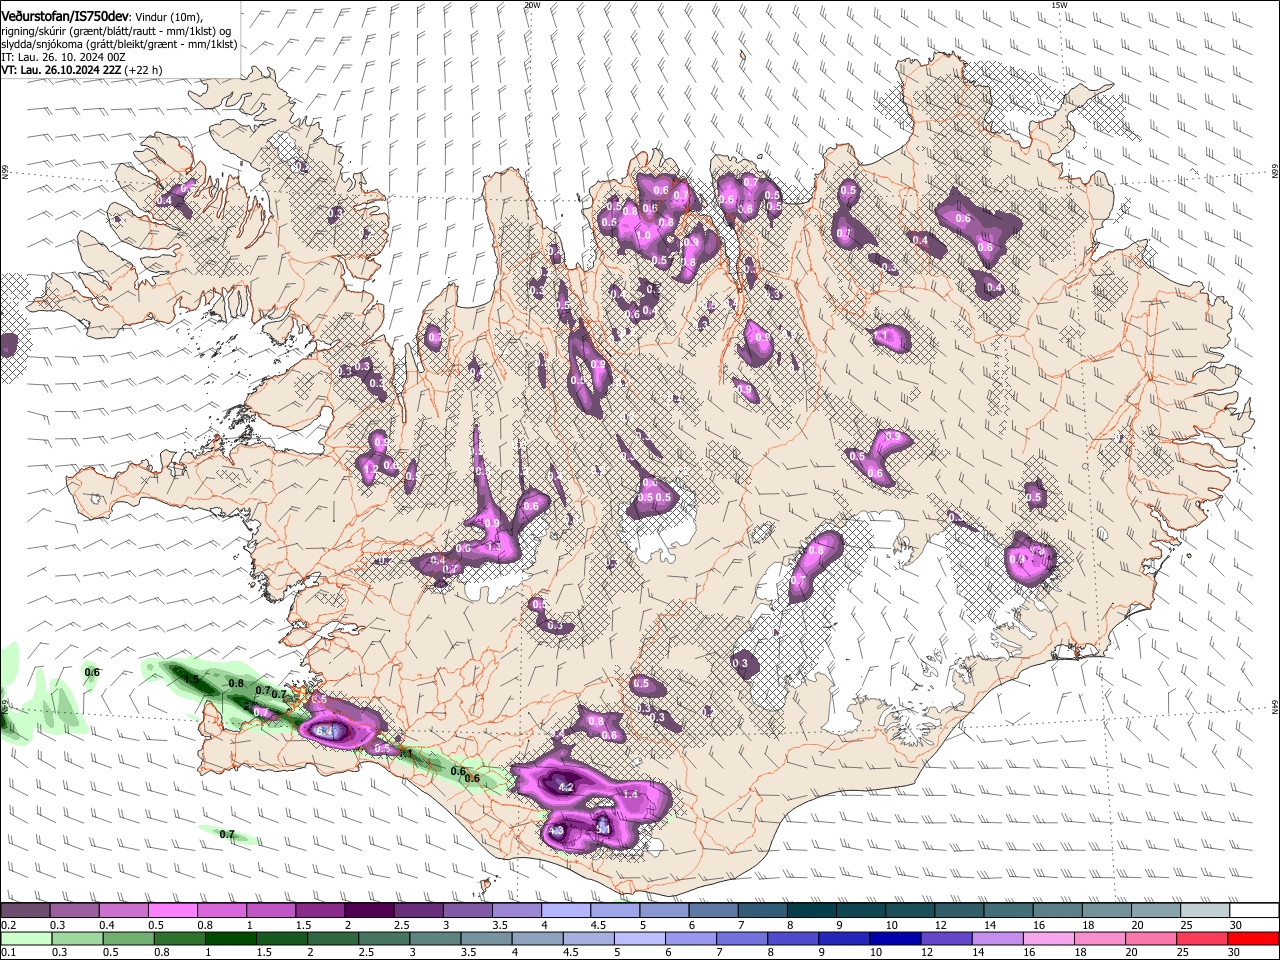This screenshot has width=1280, height=960.
Task: Select the darkest purple swatch starting at 2
Action: [368, 911]
